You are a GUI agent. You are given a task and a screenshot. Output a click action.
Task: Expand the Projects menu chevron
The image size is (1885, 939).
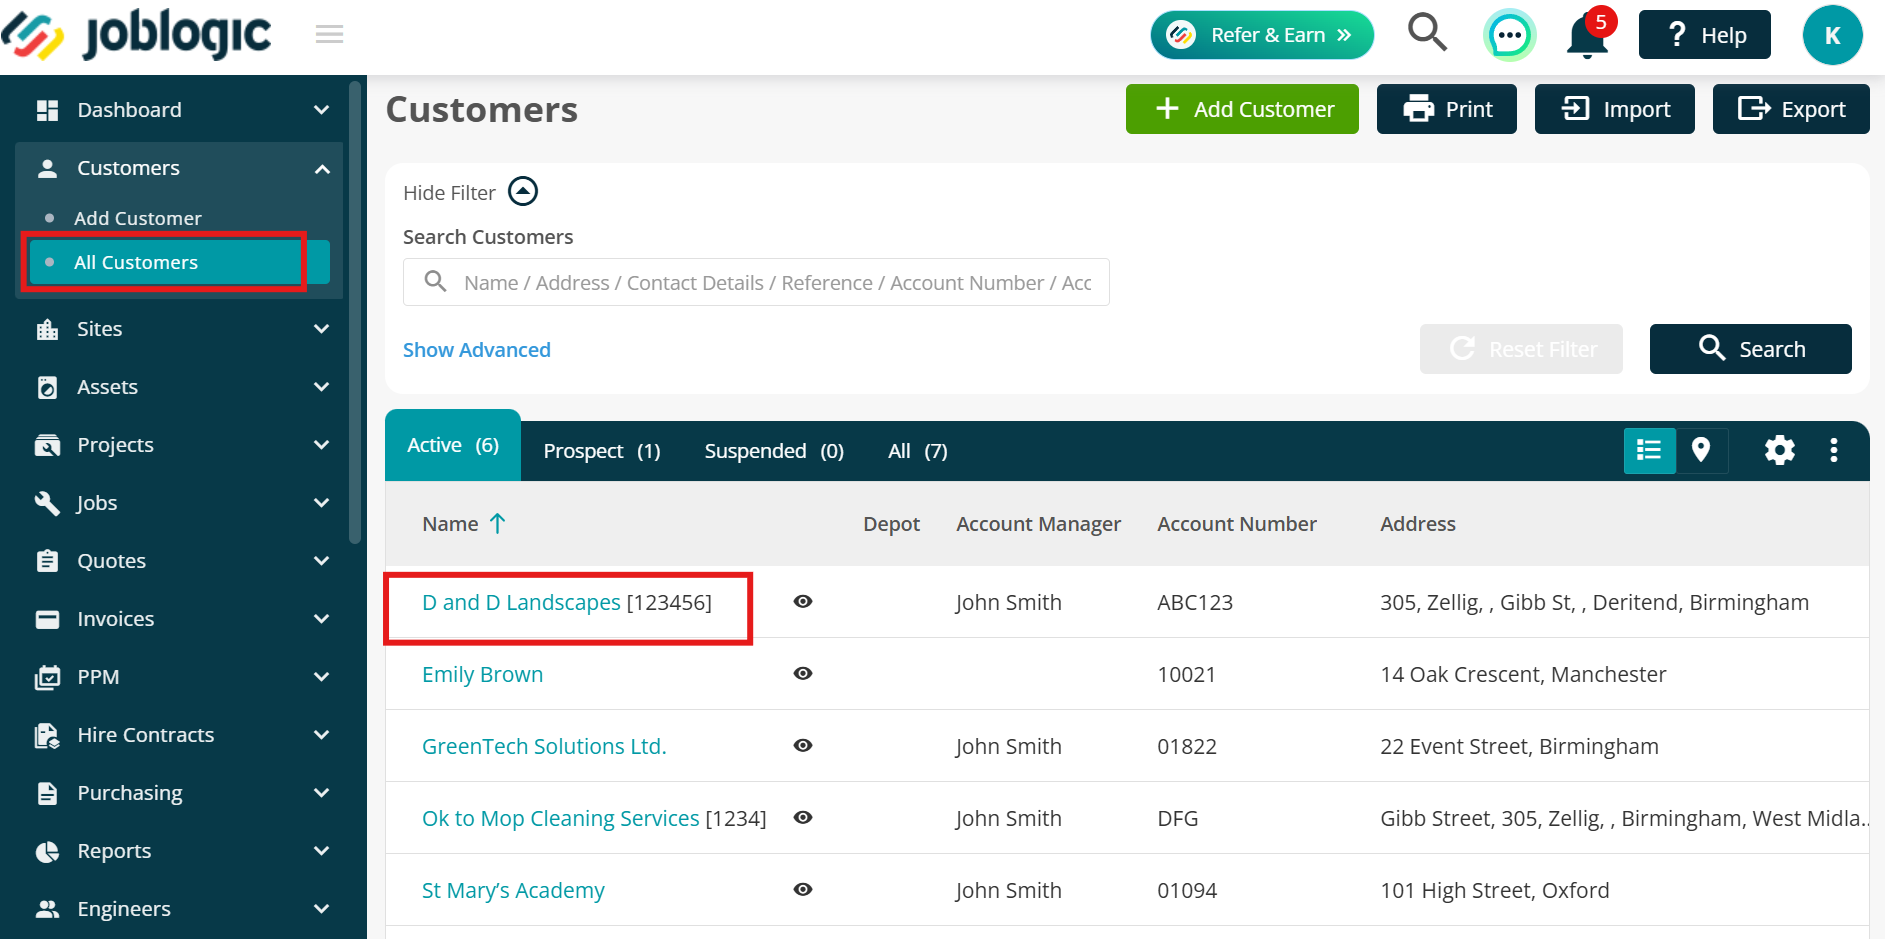(321, 445)
